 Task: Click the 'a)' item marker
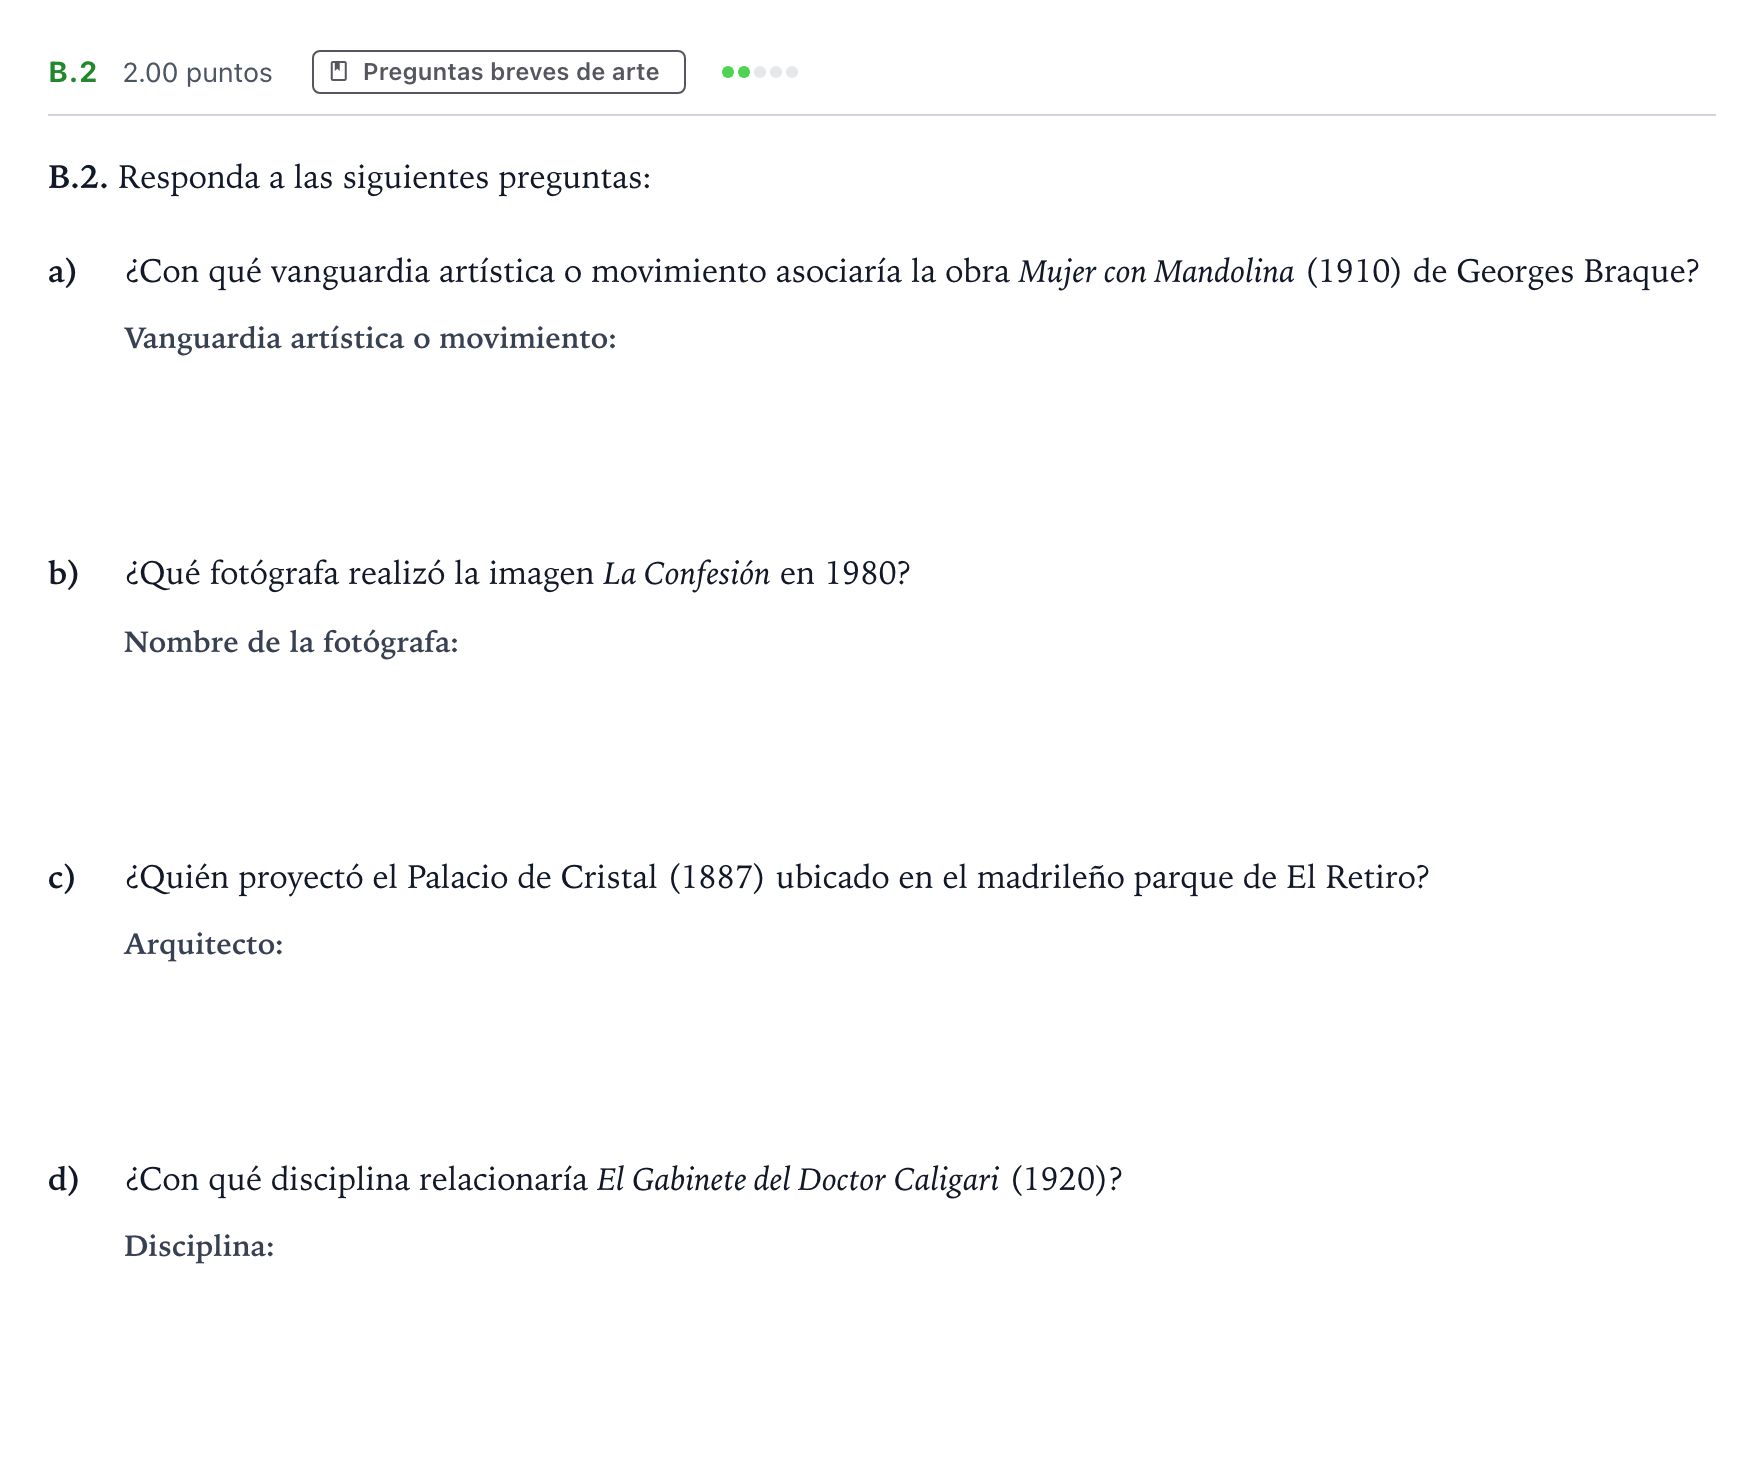[x=62, y=272]
